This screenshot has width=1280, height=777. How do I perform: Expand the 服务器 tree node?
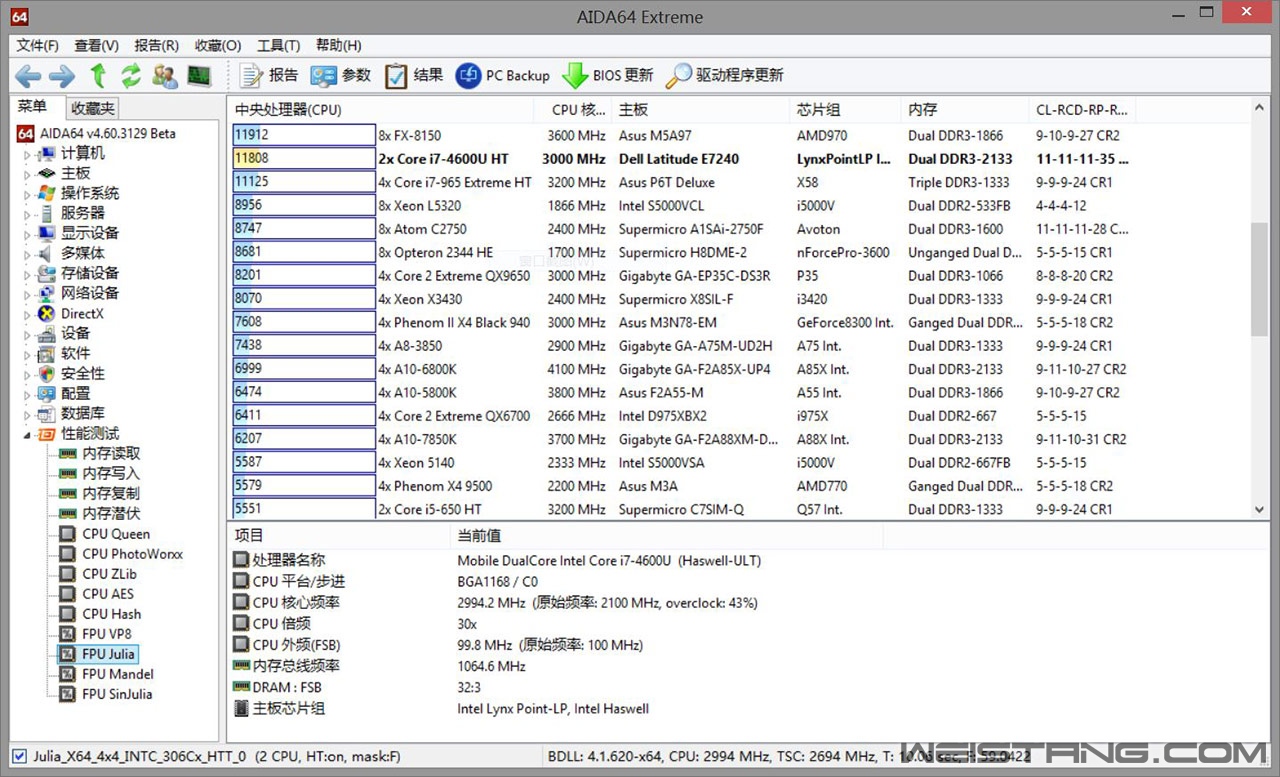(28, 214)
